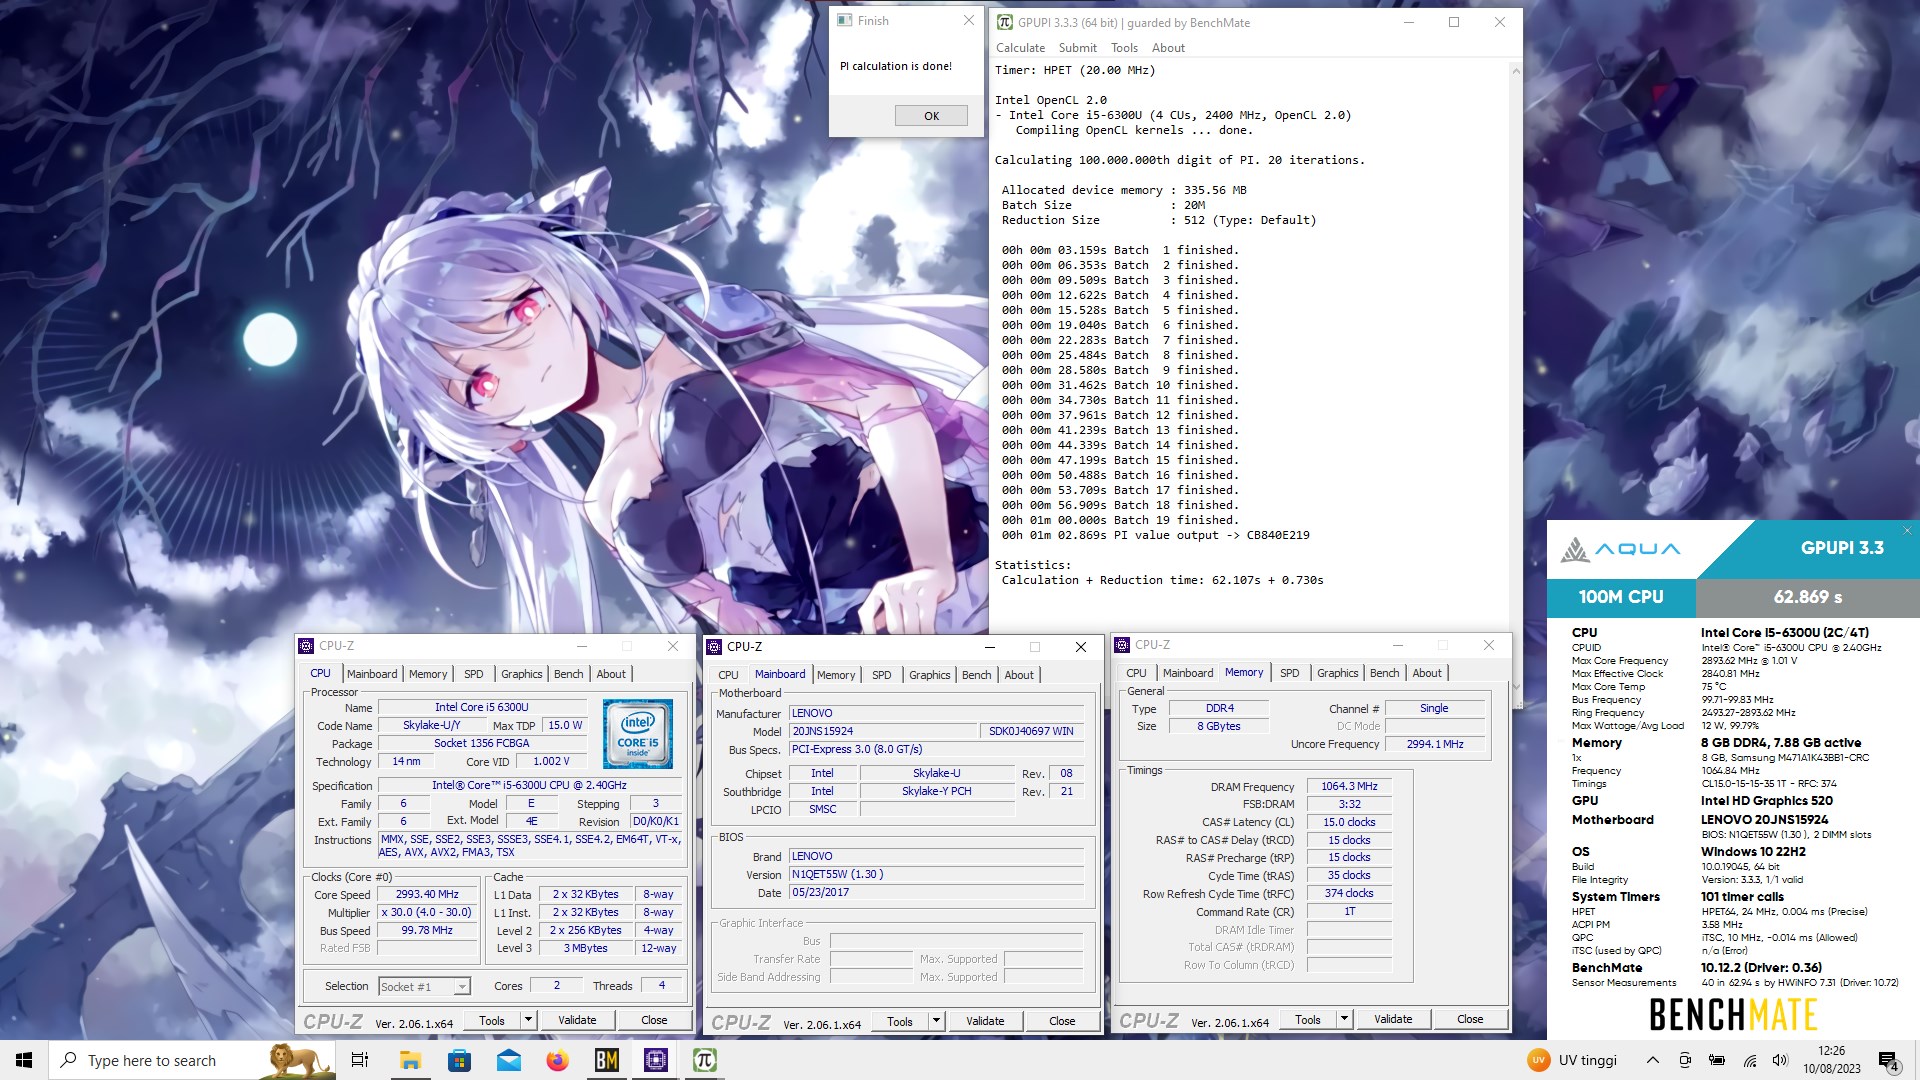Click UV tinggi weather widget
The height and width of the screenshot is (1080, 1920).
[1572, 1060]
